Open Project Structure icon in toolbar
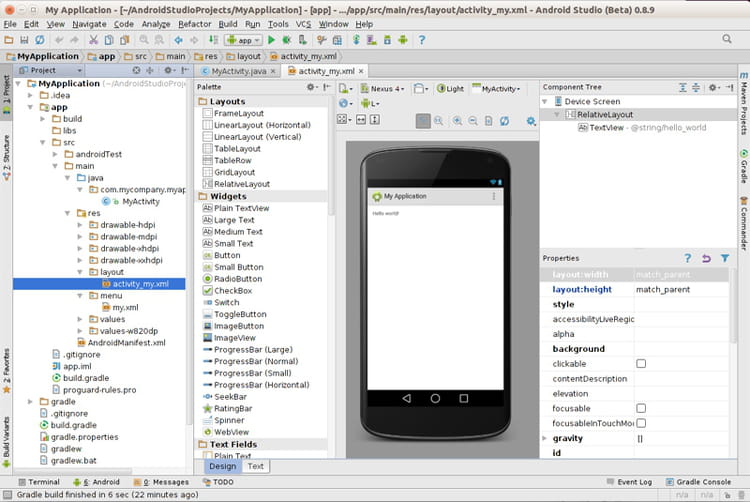 click(337, 40)
